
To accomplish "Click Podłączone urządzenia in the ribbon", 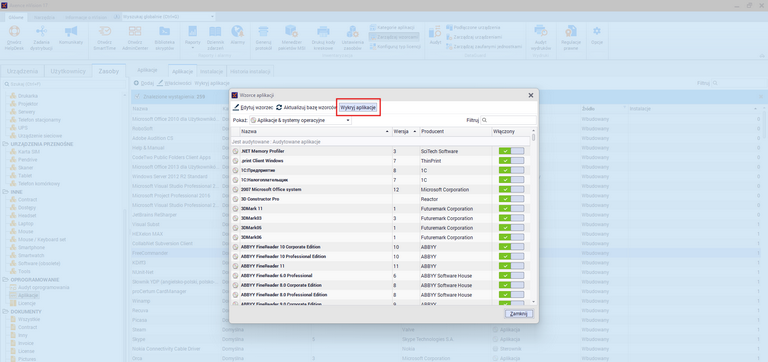I will click(x=473, y=27).
